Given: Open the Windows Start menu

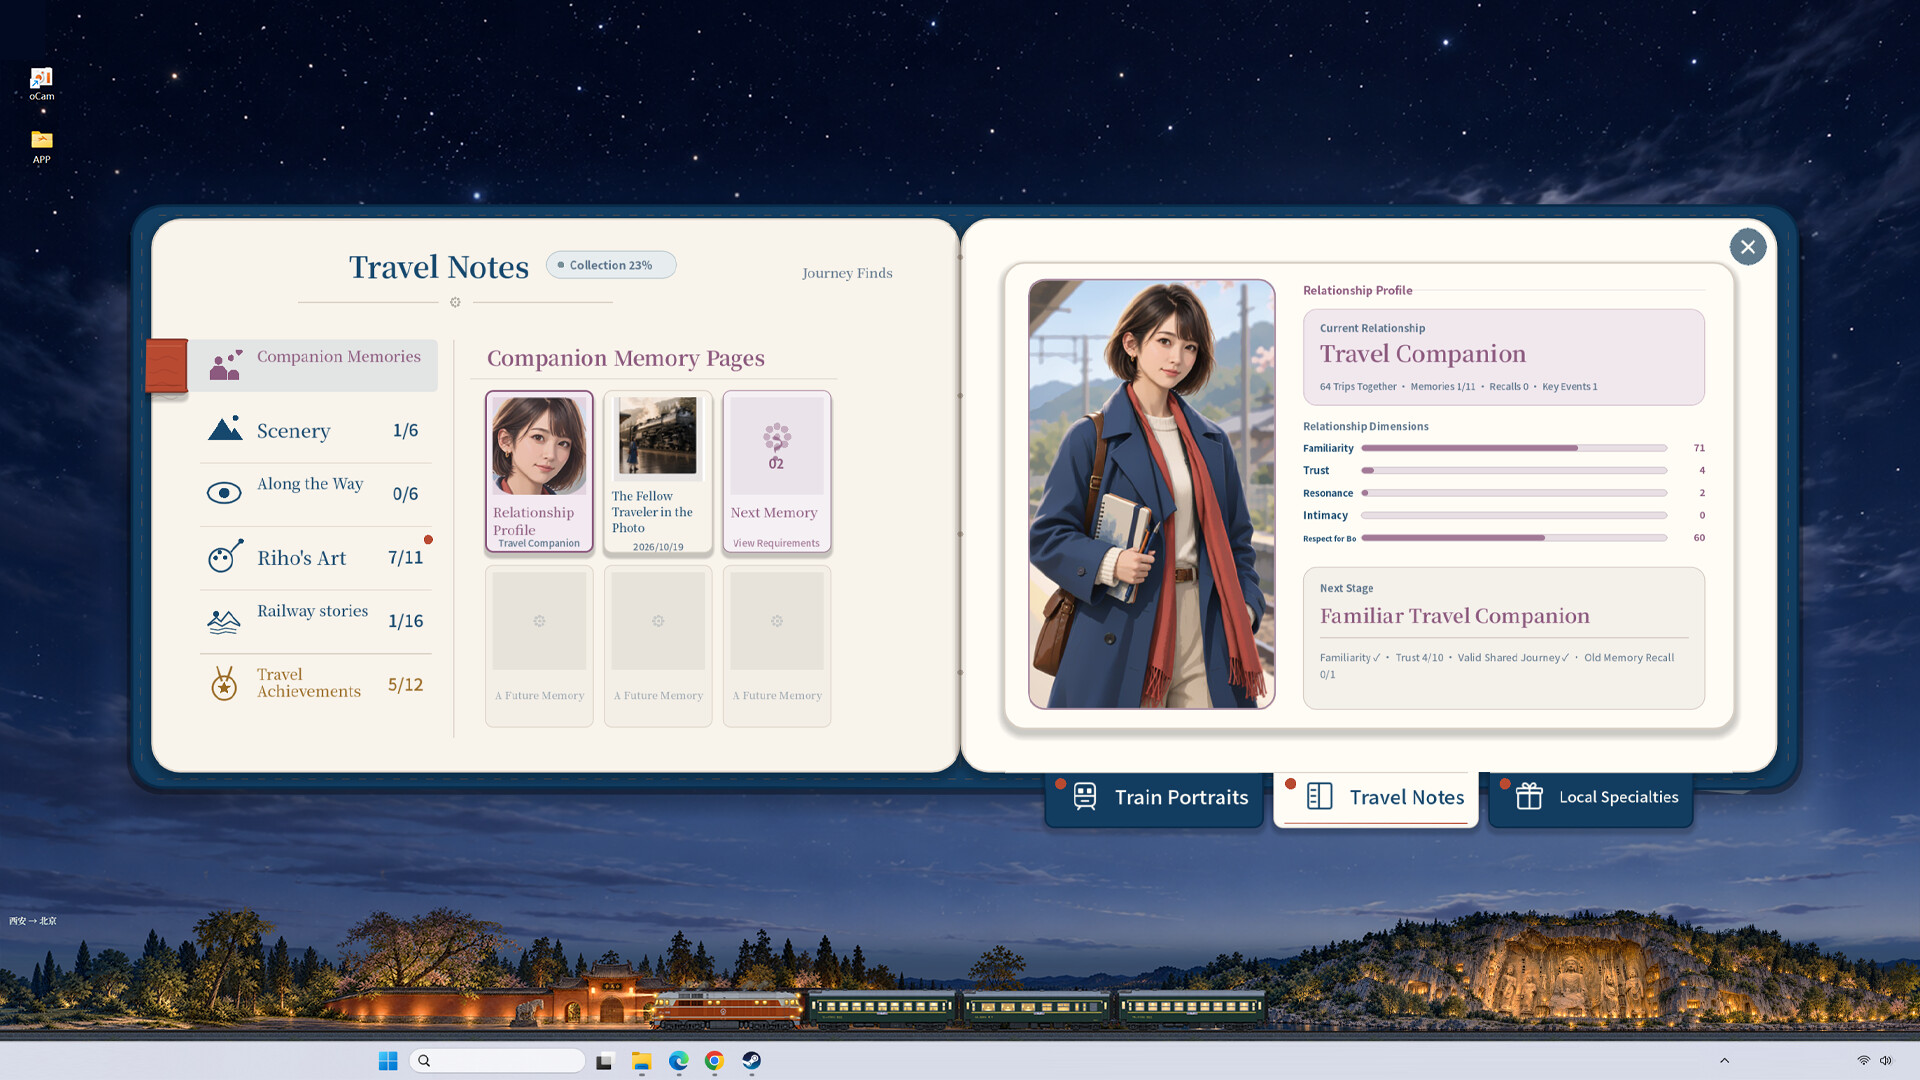Looking at the screenshot, I should [388, 1061].
